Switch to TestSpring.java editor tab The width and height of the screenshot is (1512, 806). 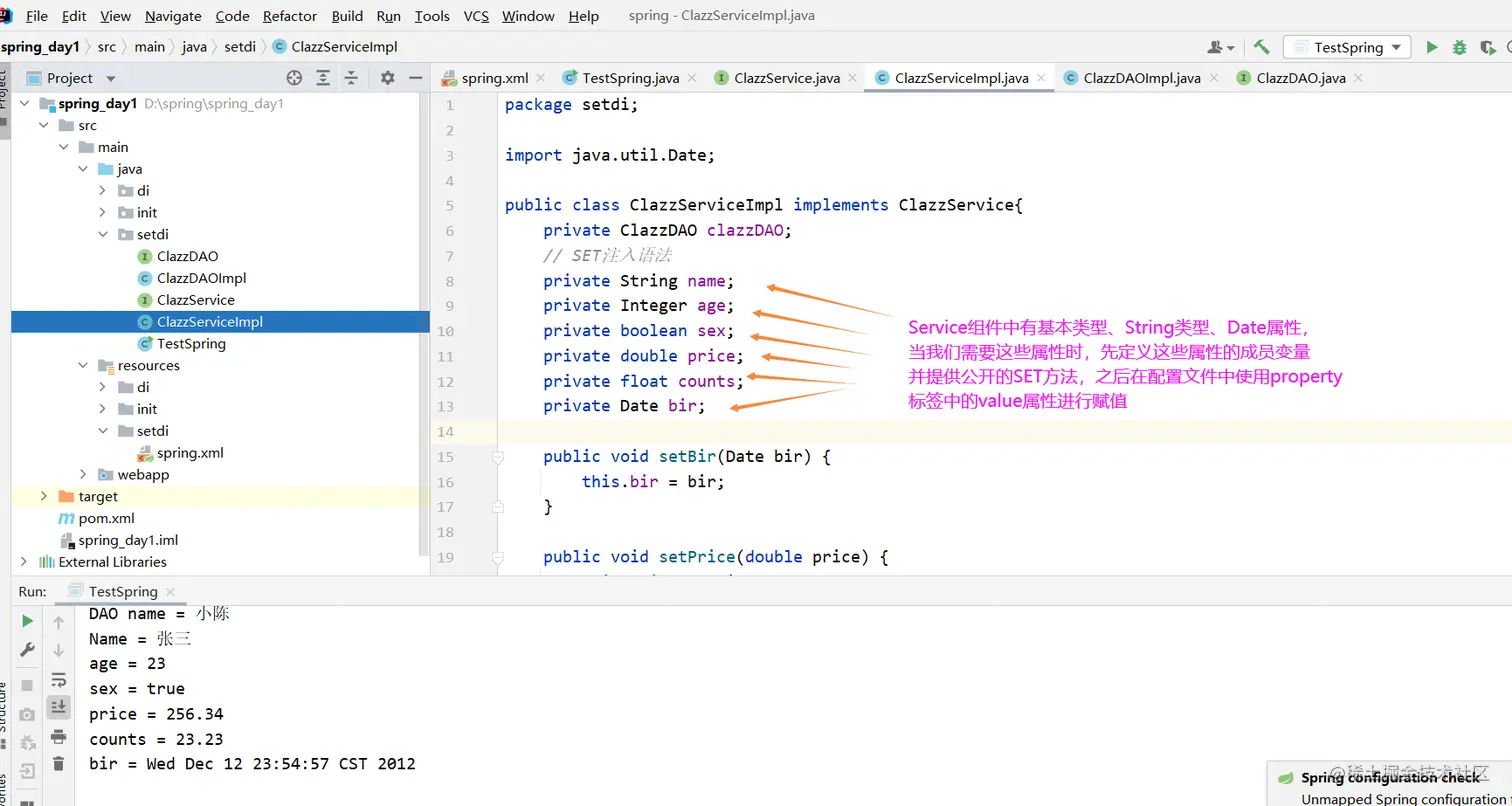click(x=630, y=78)
